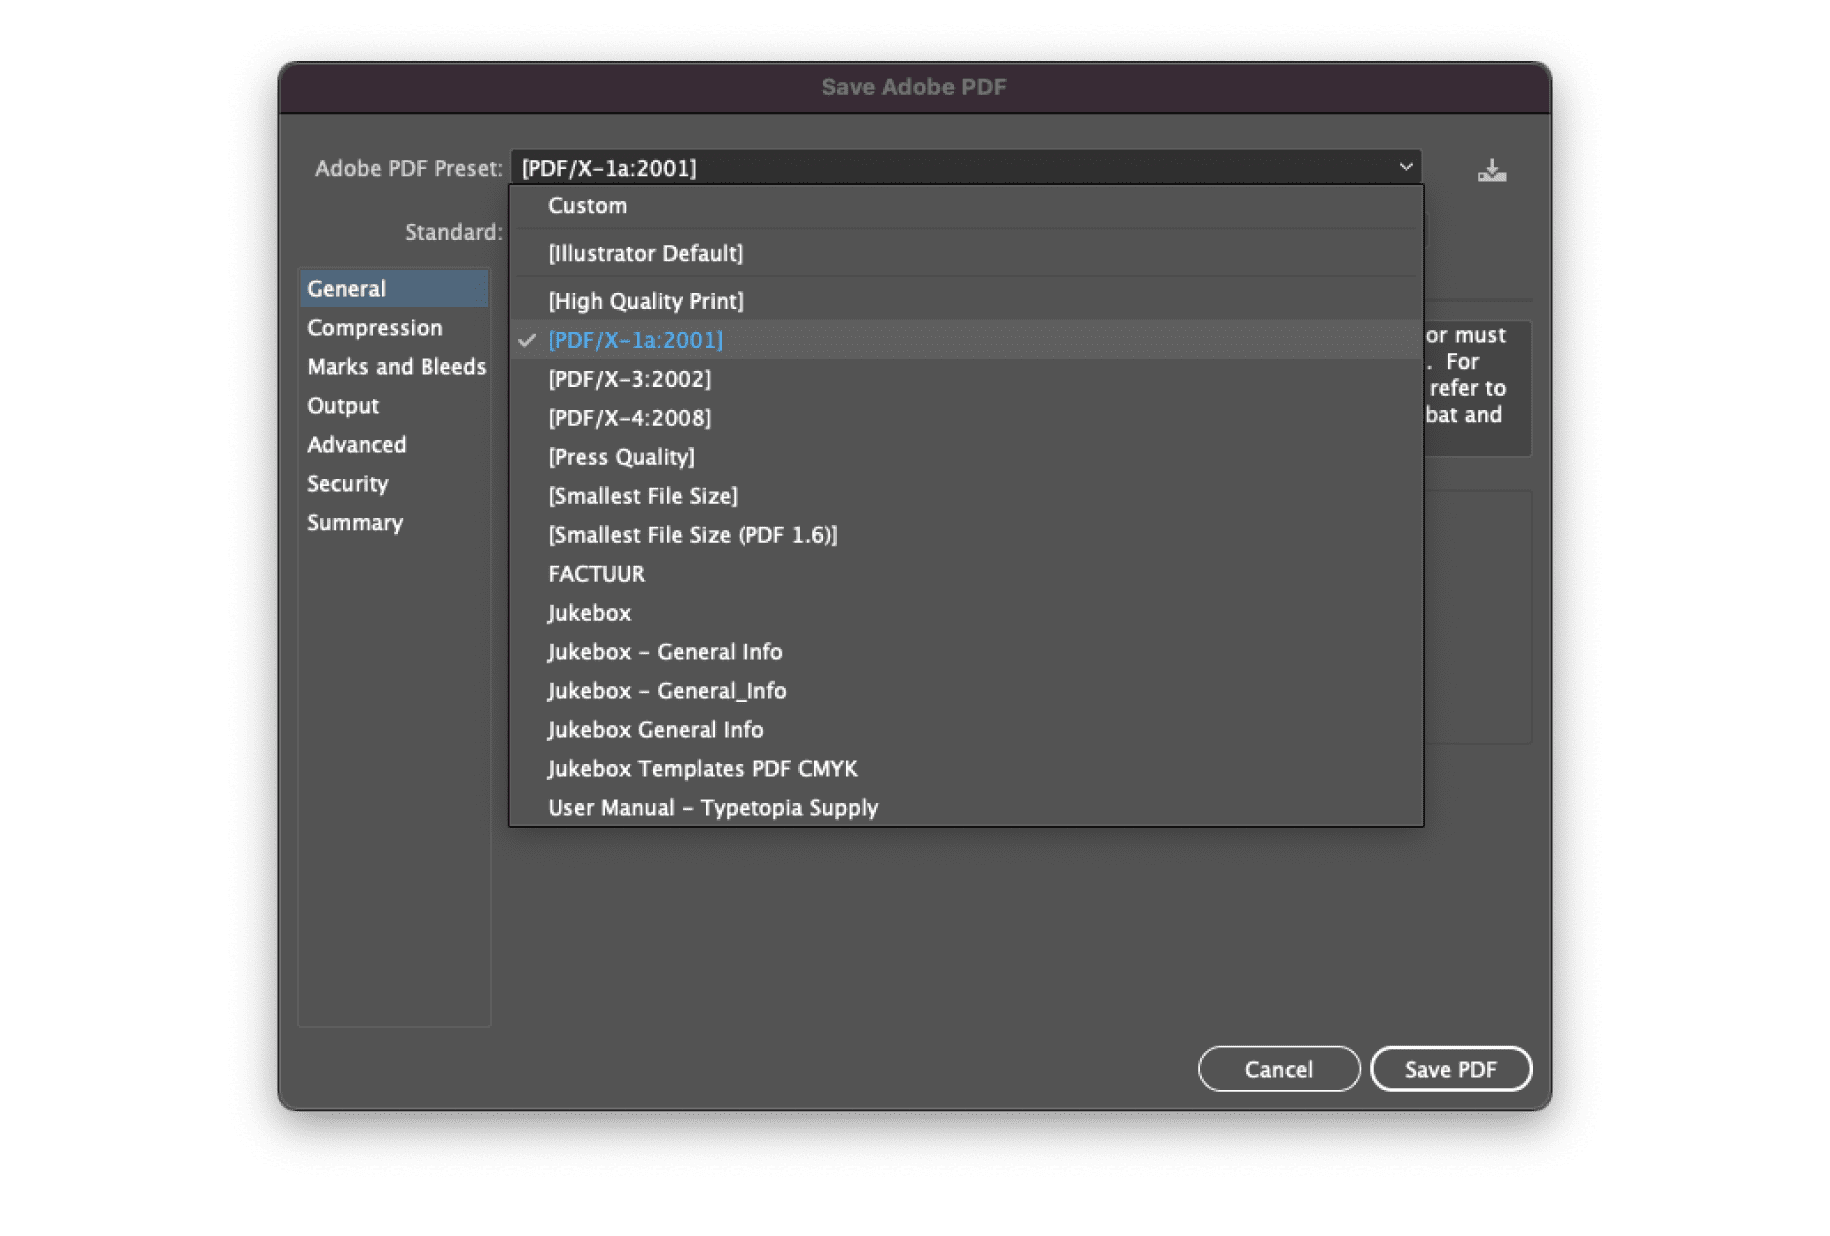Select the [Smallest File Size] preset
This screenshot has height=1236, width=1830.
point(965,496)
